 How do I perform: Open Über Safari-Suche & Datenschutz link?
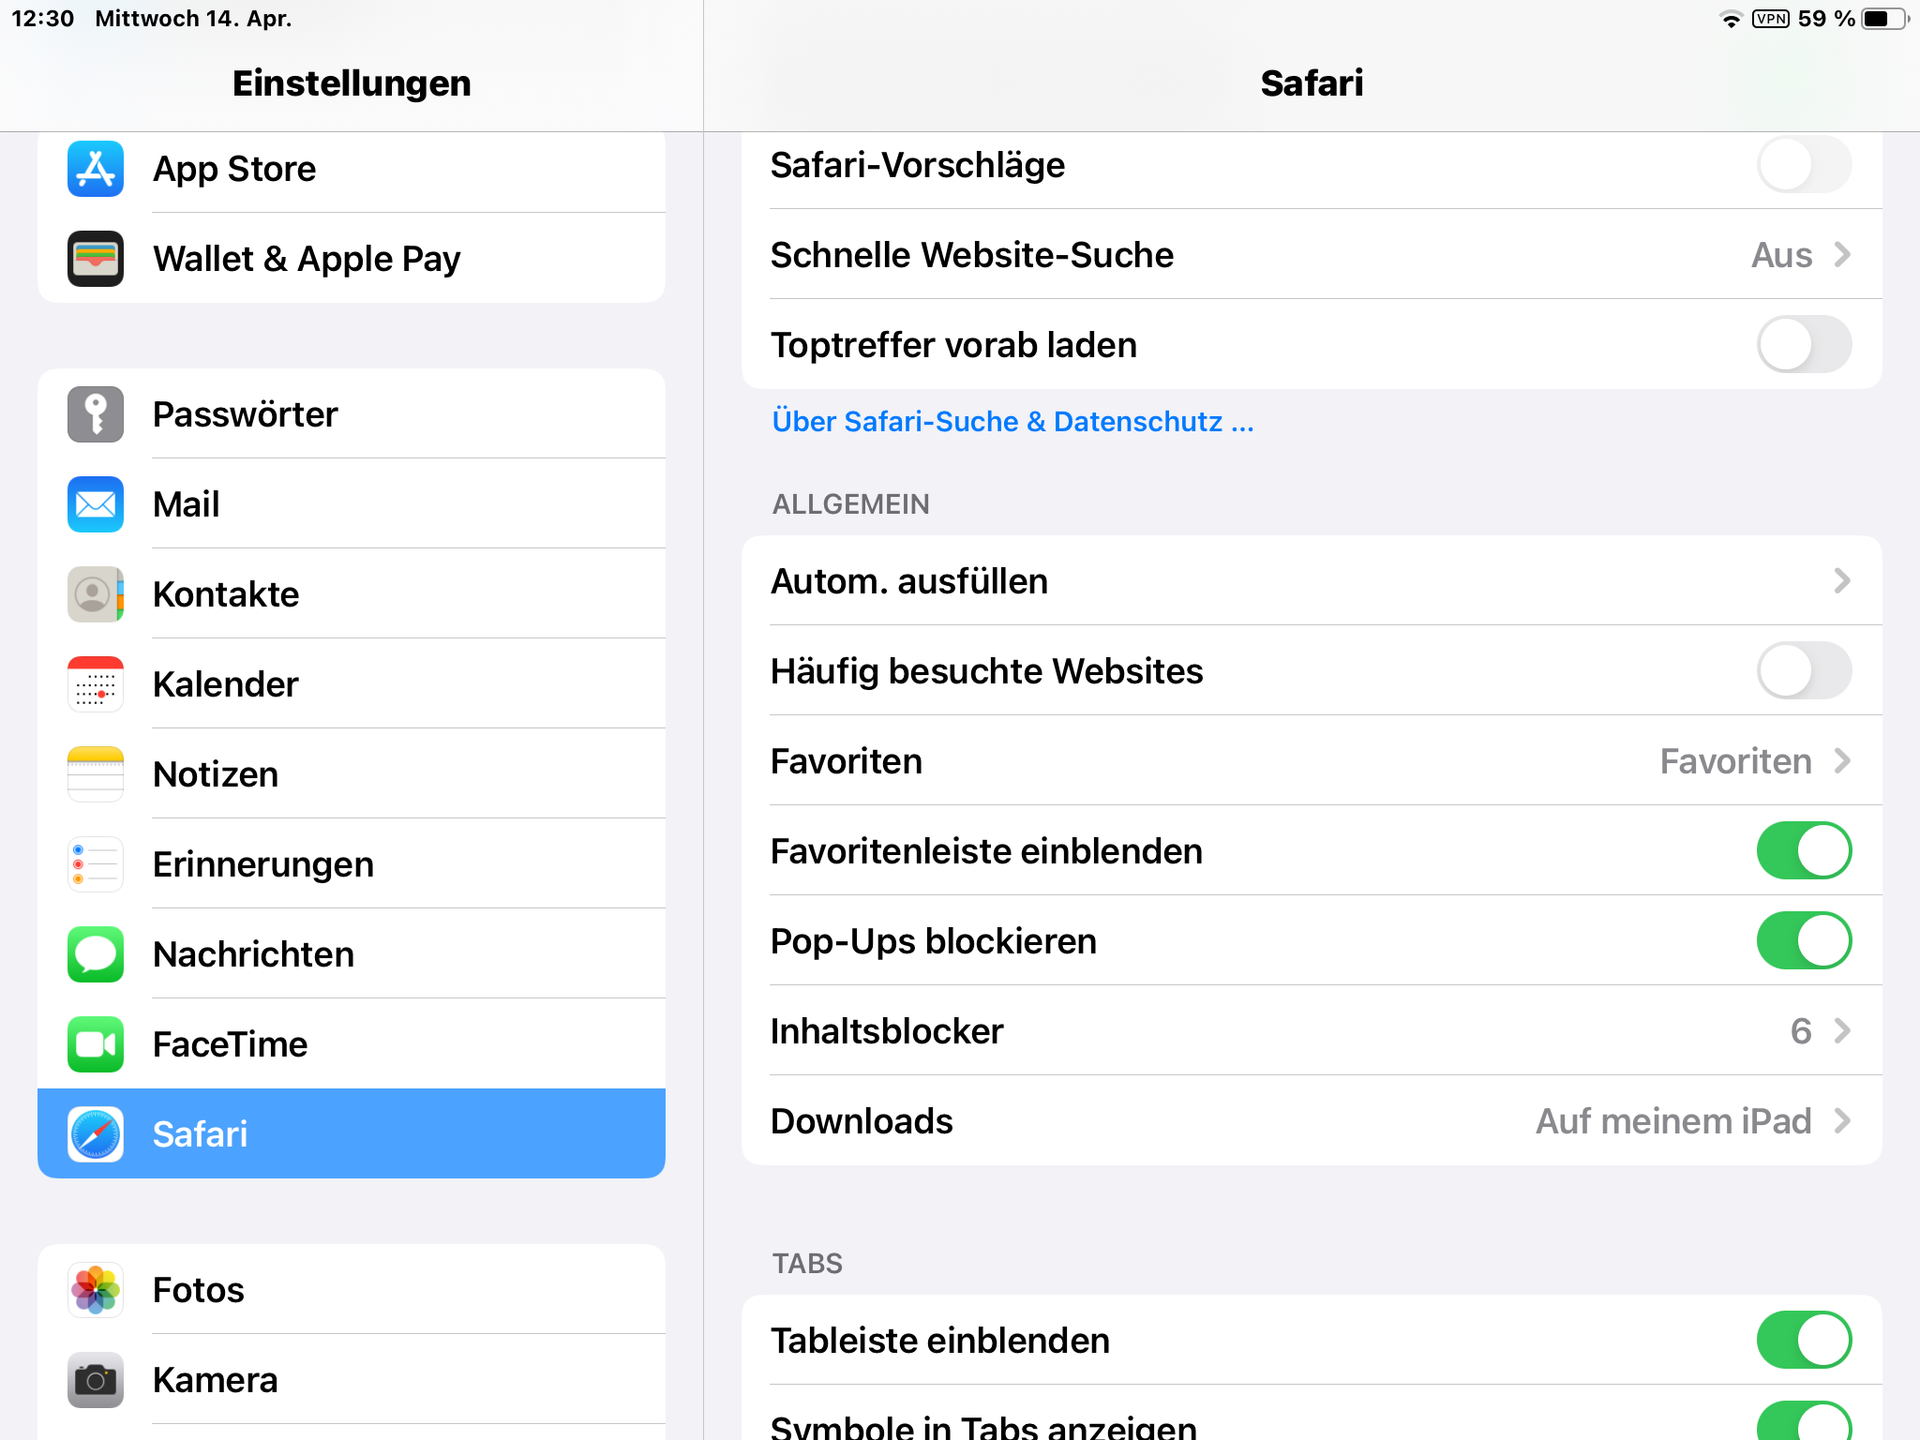point(1012,422)
